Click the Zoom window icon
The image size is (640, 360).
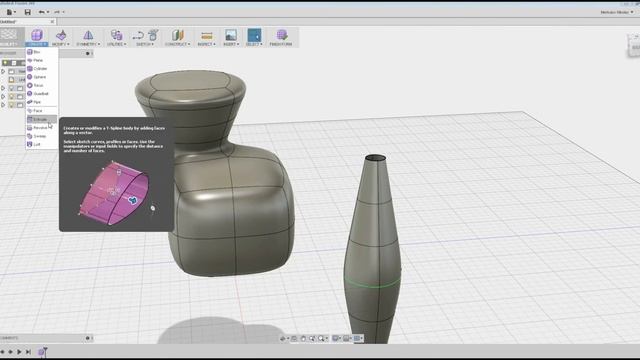coord(312,338)
